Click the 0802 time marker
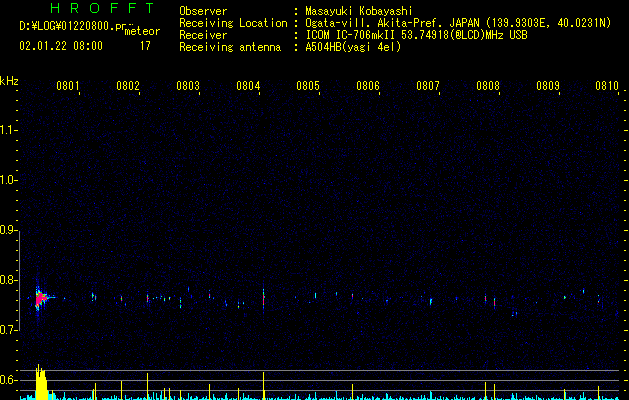Screen dimensions: 629x400 (128, 86)
